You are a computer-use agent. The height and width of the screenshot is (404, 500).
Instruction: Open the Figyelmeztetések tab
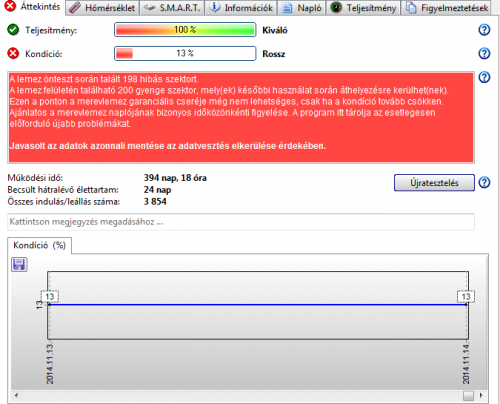point(447,8)
